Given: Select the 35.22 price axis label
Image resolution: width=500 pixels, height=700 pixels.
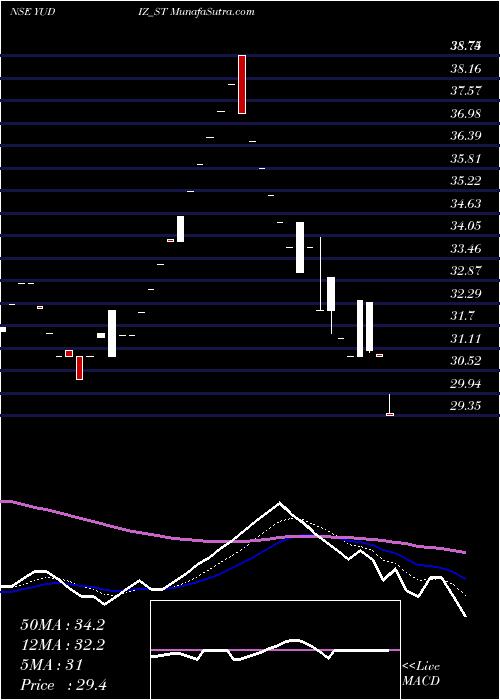Looking at the screenshot, I should pos(465,181).
